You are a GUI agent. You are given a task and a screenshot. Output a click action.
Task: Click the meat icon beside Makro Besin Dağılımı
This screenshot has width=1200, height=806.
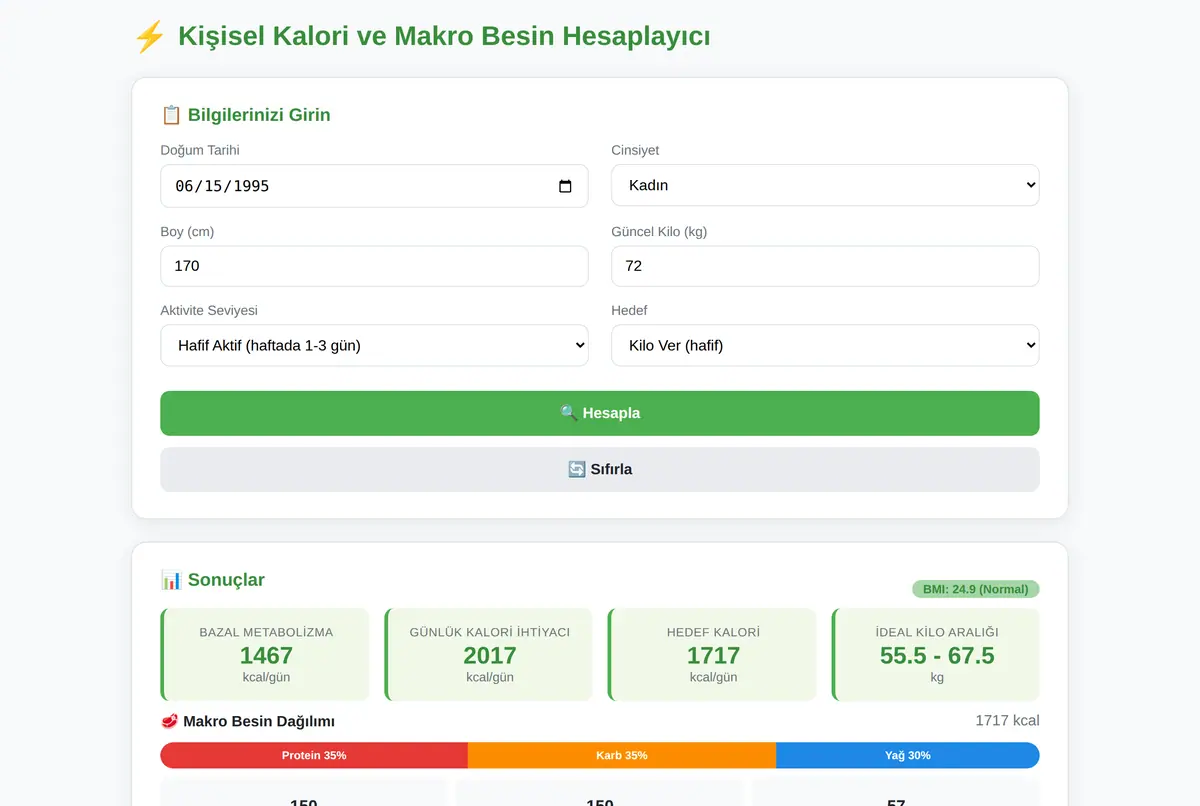169,721
